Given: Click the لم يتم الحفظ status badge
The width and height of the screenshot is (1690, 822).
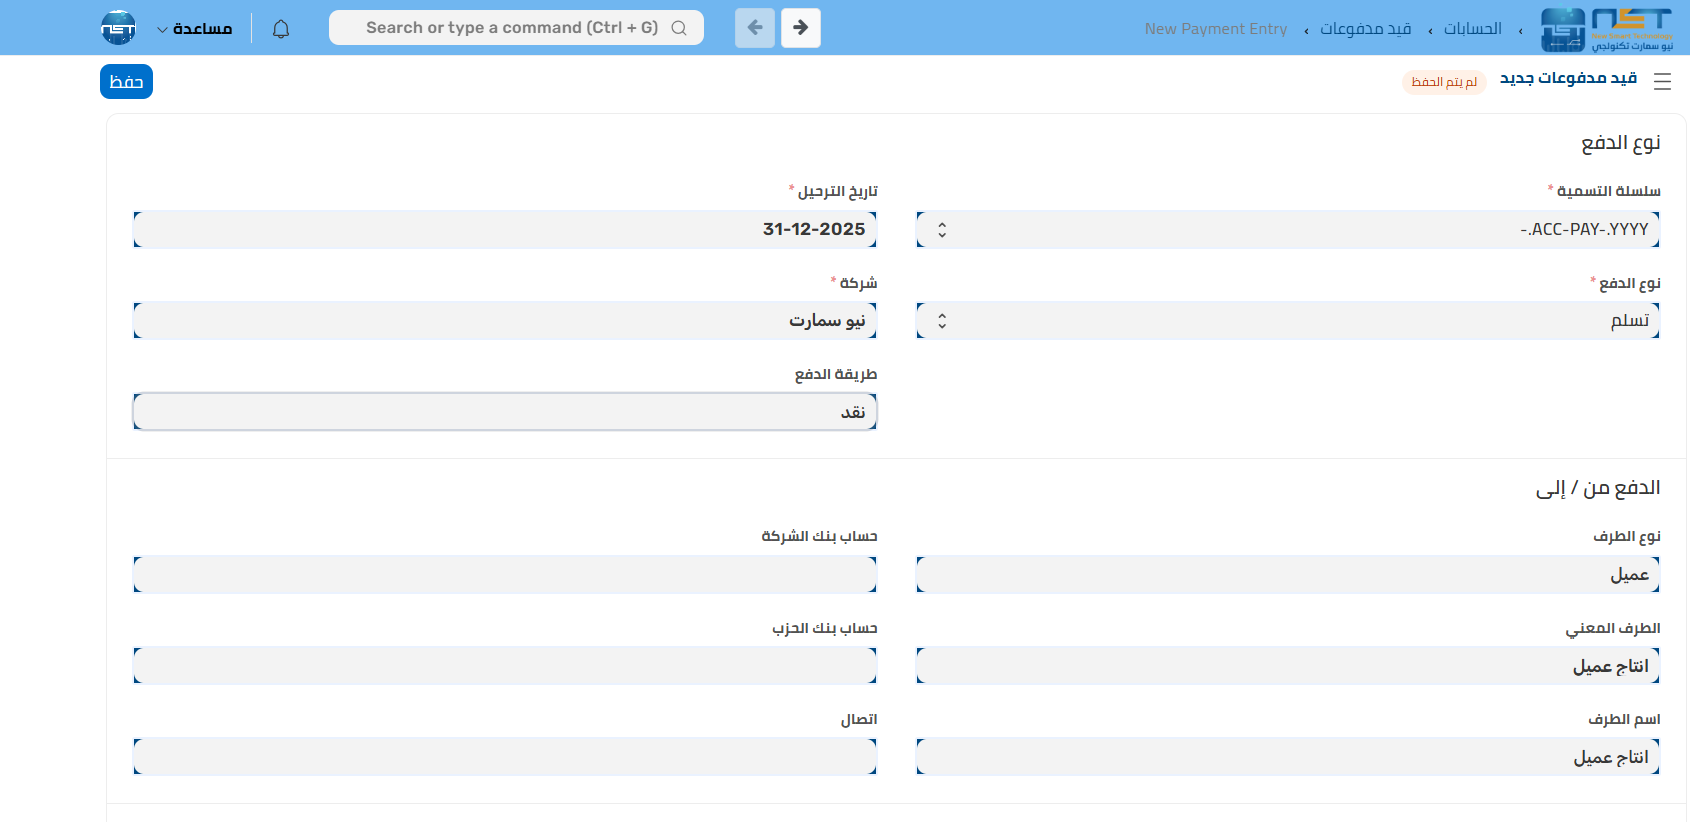Looking at the screenshot, I should [x=1444, y=82].
